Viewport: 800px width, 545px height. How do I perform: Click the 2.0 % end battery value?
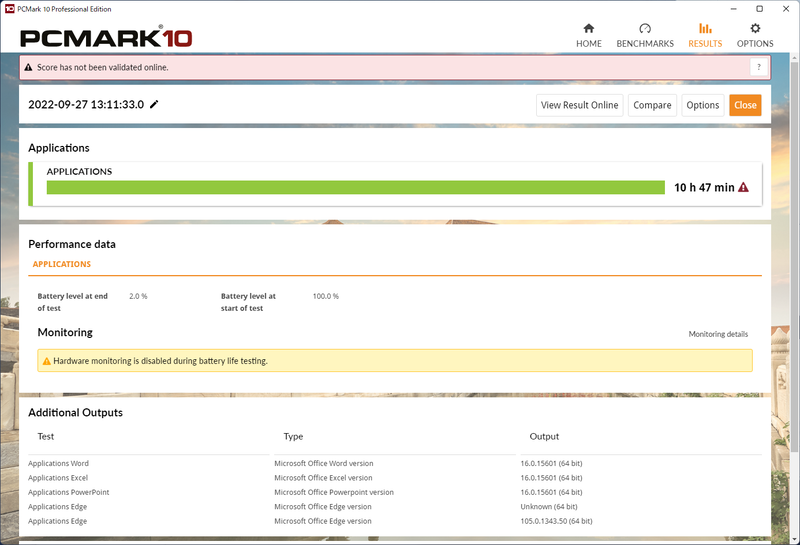(x=138, y=296)
